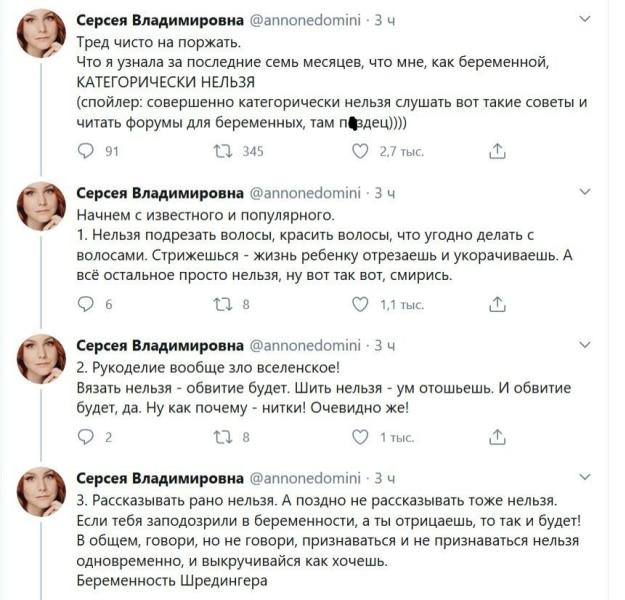The height and width of the screenshot is (600, 625).
Task: Share the tweet about hair
Action: [x=497, y=305]
